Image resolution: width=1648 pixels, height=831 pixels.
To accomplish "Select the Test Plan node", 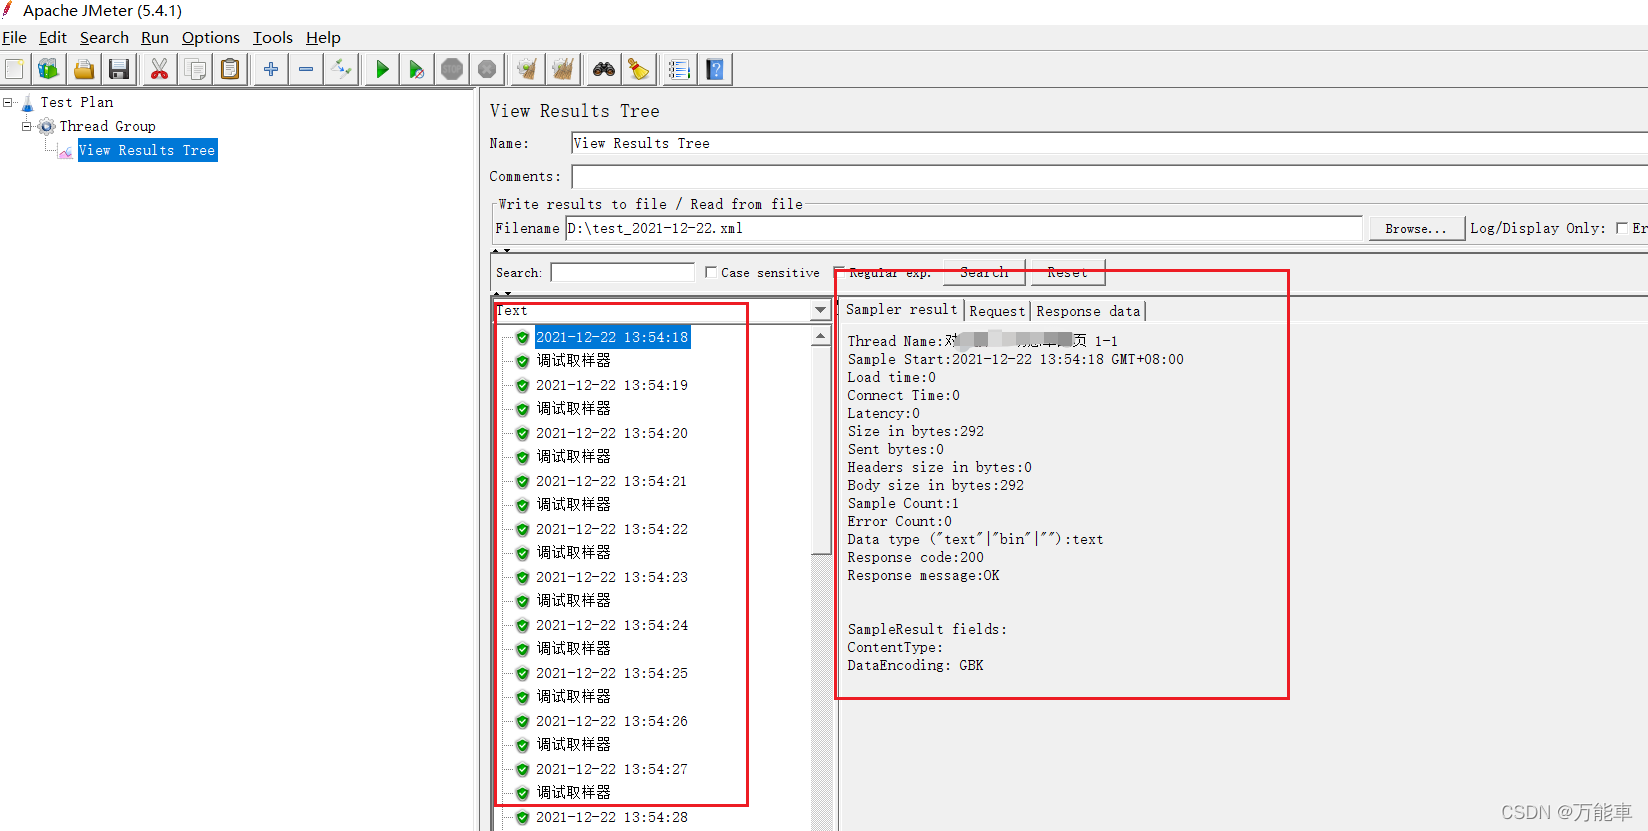I will tap(77, 102).
